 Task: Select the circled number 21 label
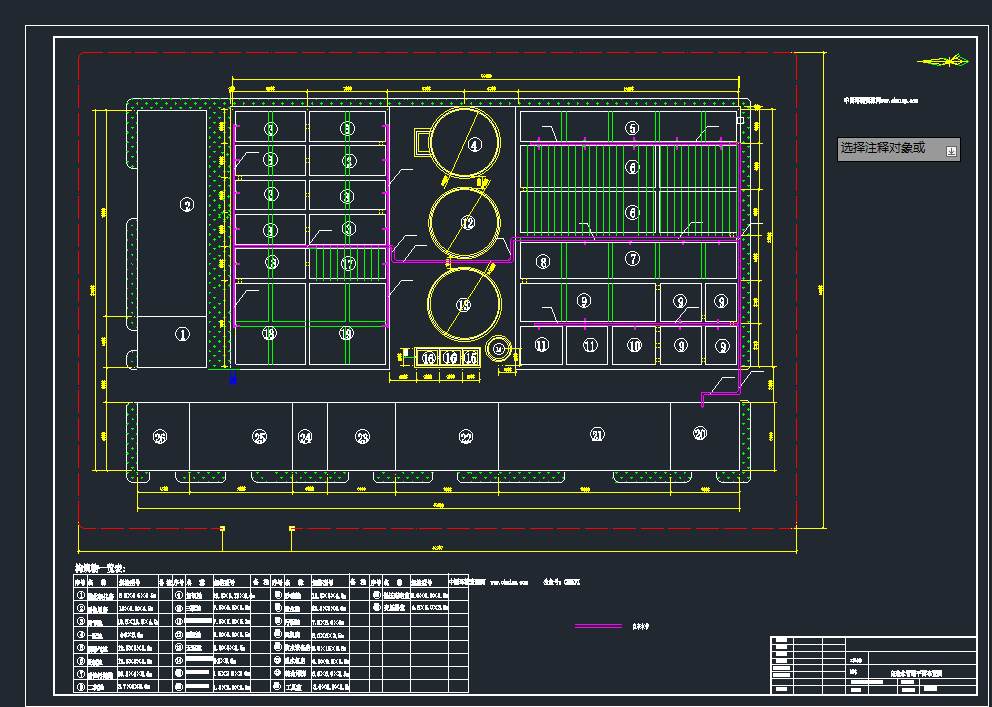(597, 434)
